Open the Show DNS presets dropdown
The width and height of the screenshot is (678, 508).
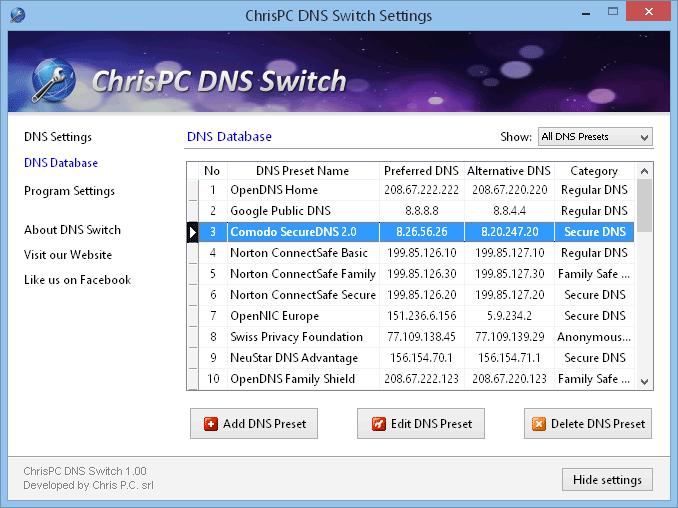[x=594, y=137]
